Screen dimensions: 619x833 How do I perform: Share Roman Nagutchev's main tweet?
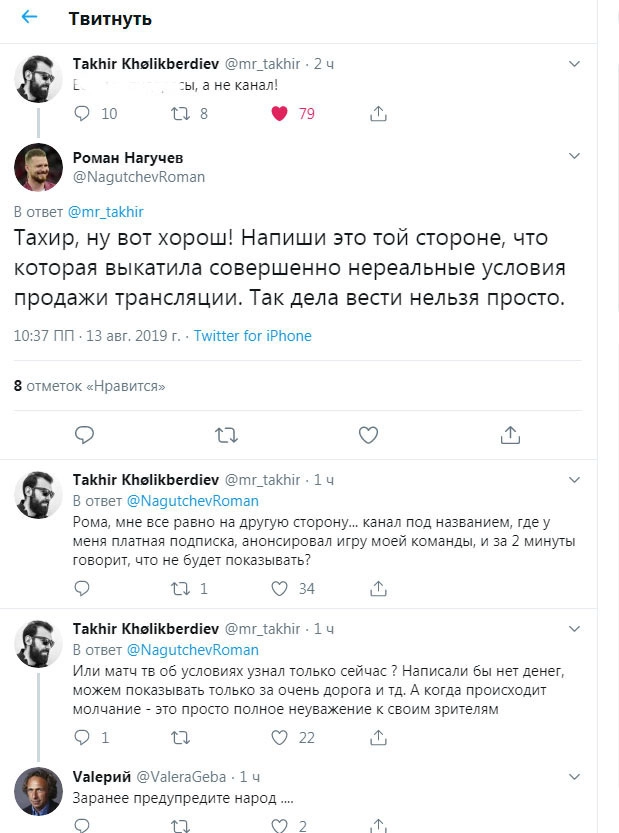(510, 434)
